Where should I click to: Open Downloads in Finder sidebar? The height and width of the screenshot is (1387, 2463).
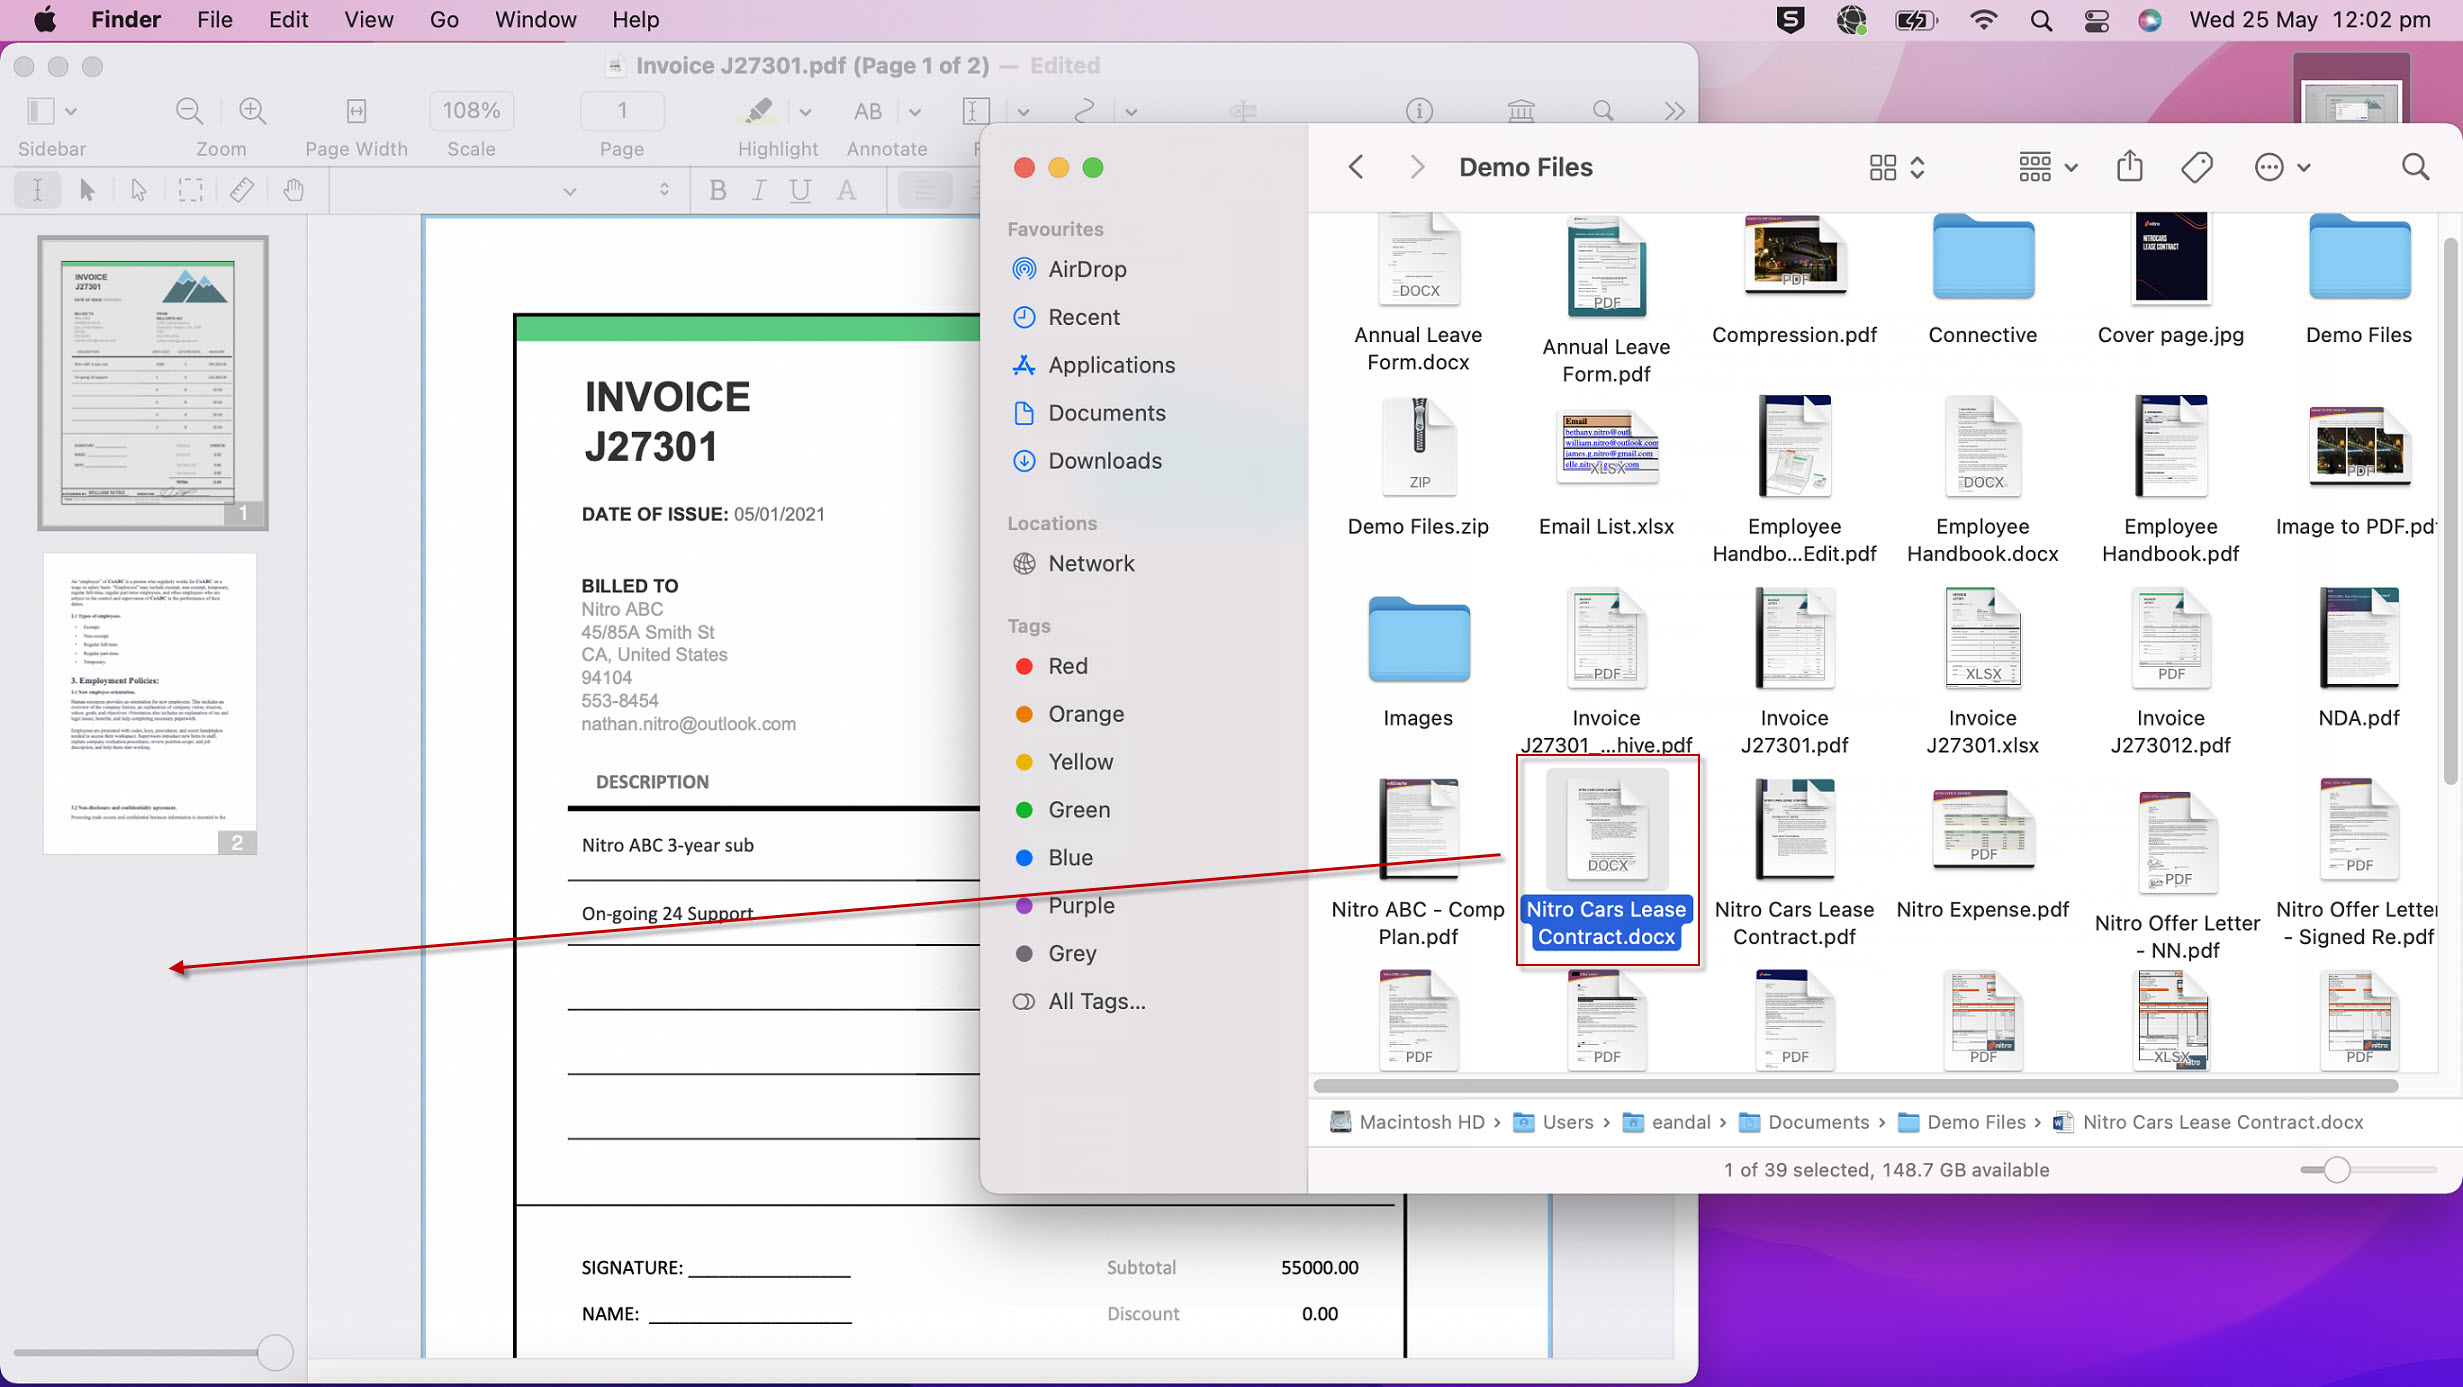pos(1104,461)
